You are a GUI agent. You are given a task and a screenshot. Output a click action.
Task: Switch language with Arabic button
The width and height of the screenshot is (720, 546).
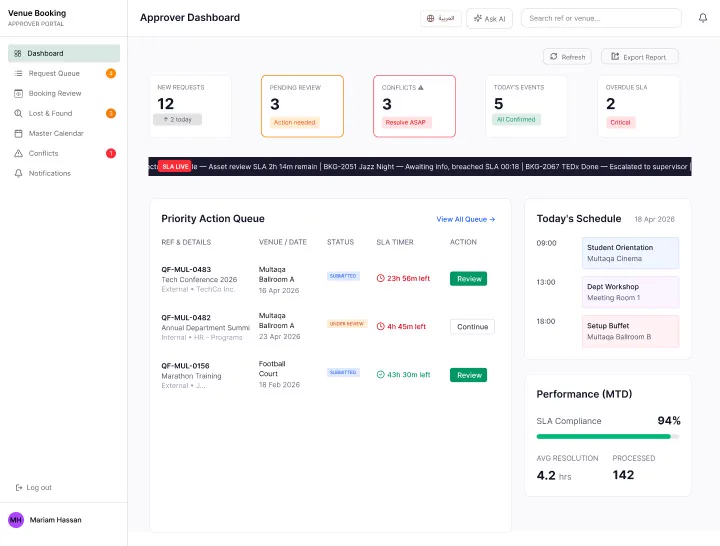click(x=441, y=18)
